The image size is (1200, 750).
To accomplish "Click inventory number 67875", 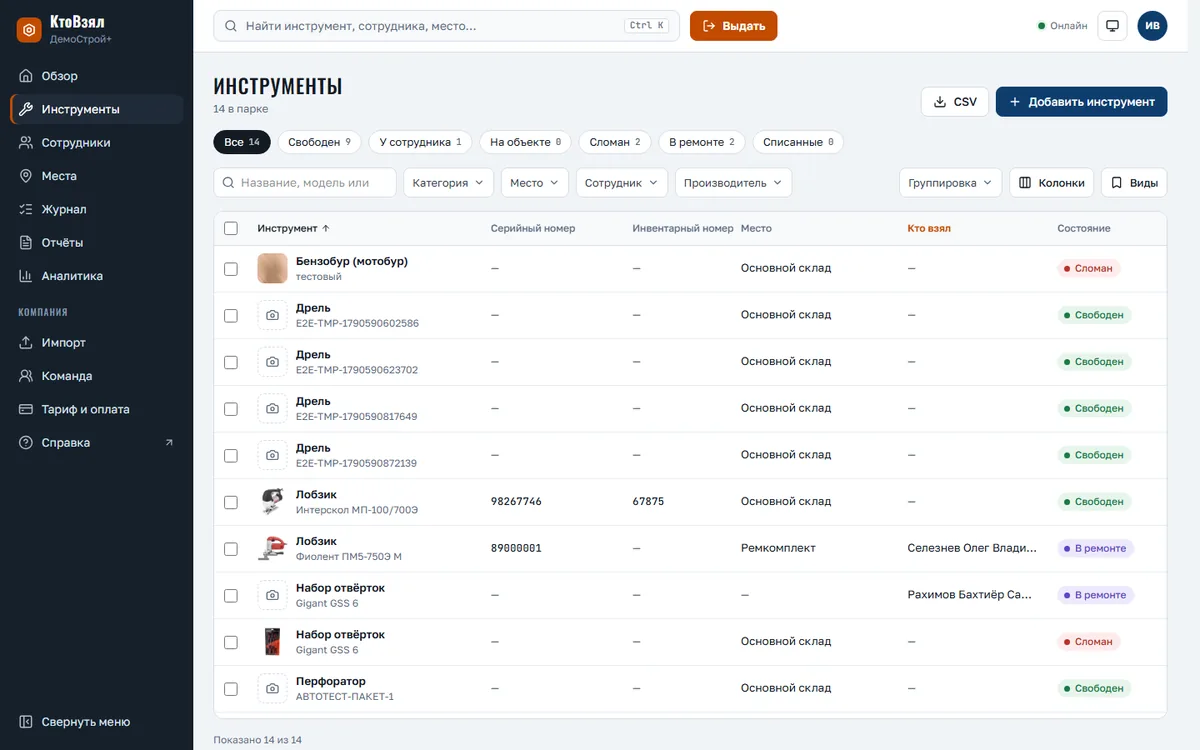I will coord(648,502).
